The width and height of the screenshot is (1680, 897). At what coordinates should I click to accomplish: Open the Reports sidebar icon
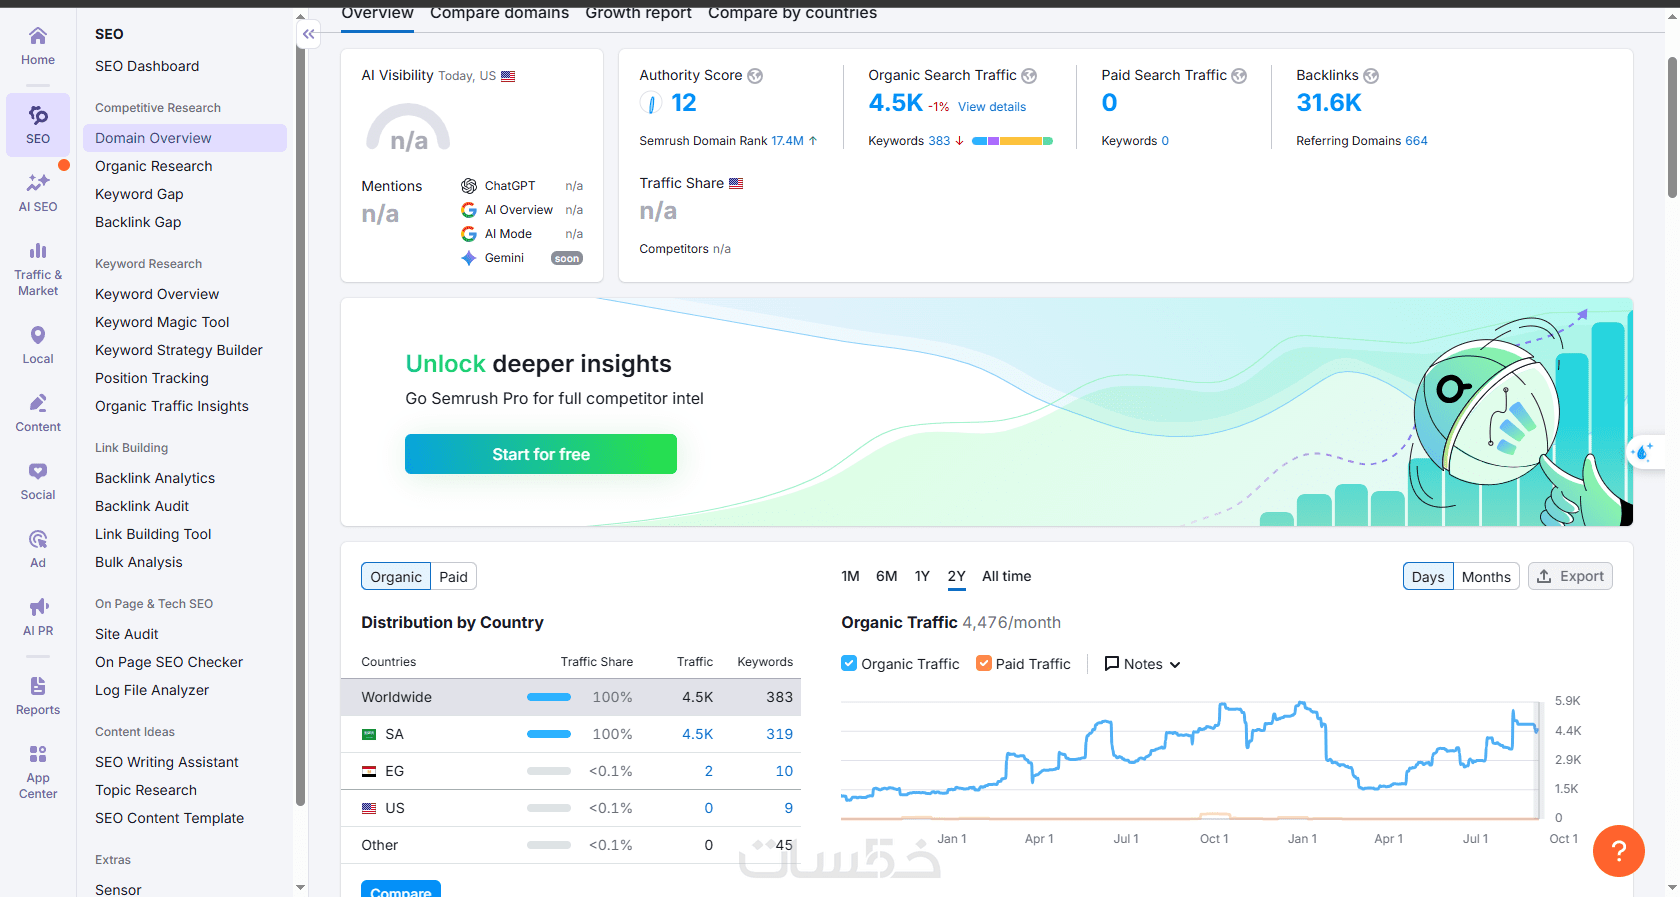[38, 695]
